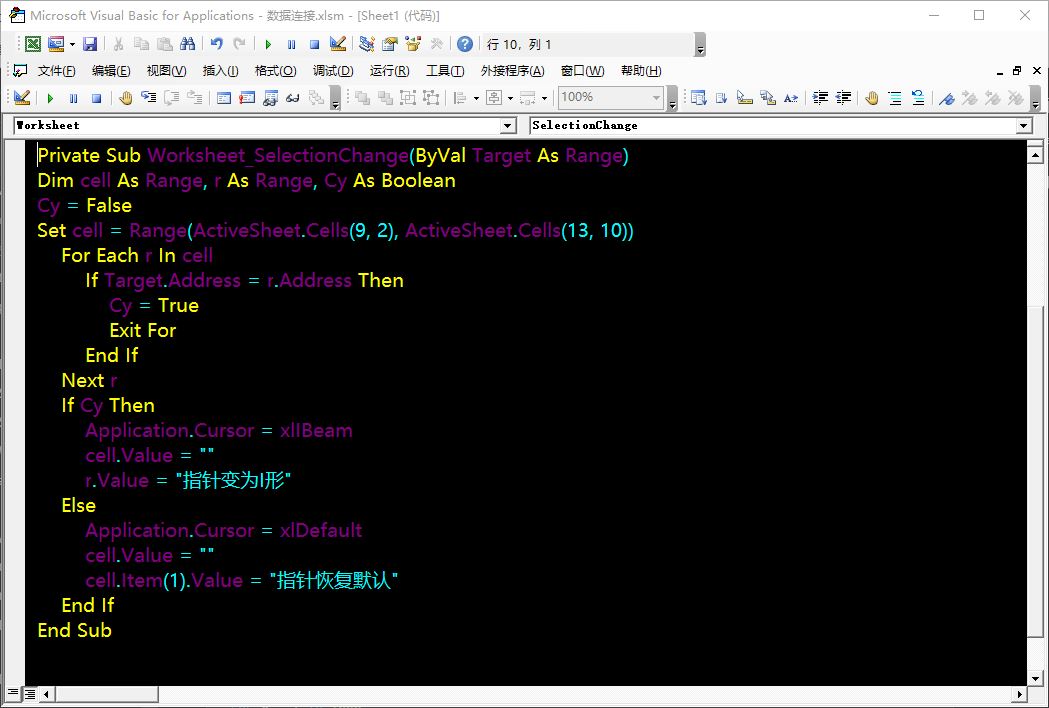
Task: Open the 运行(R) menu
Action: pos(389,71)
